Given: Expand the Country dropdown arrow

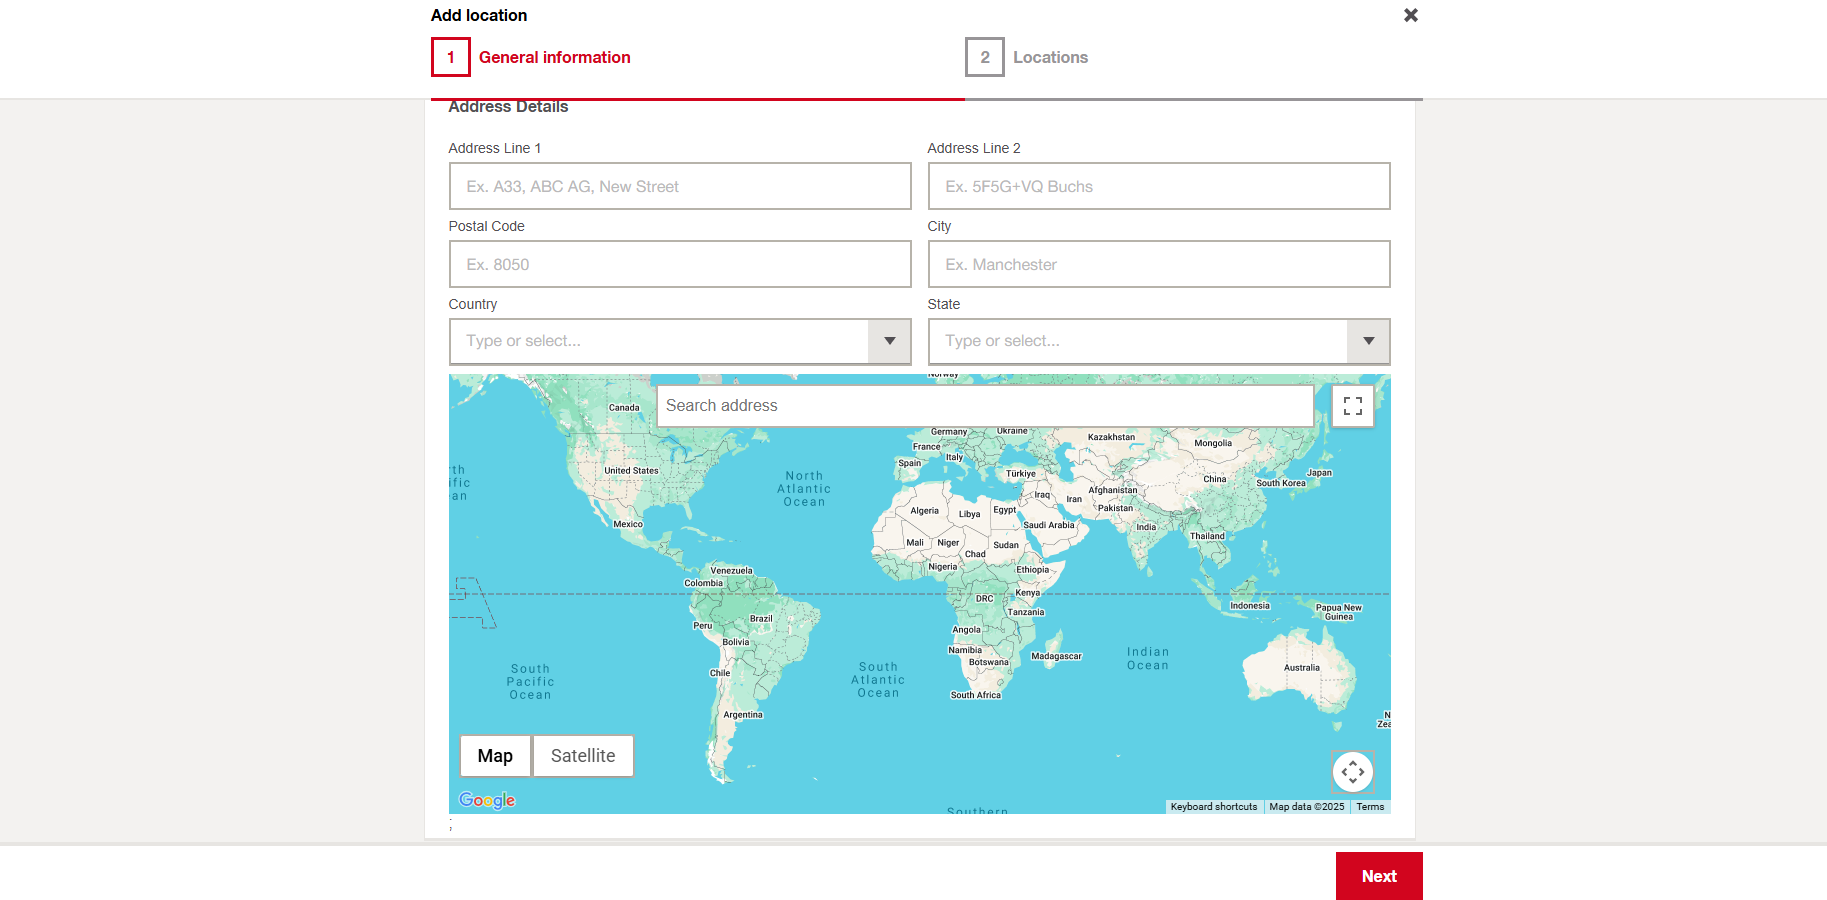Looking at the screenshot, I should point(889,341).
